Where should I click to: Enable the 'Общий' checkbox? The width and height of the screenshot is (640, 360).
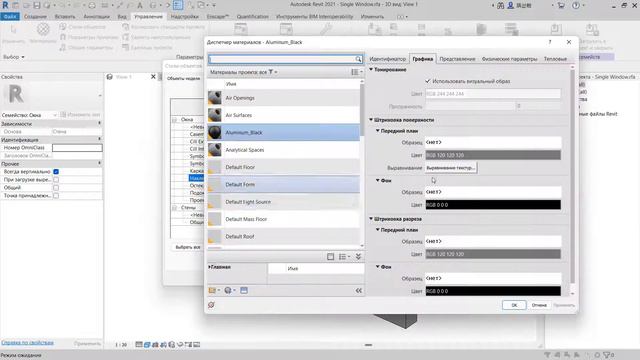56,188
